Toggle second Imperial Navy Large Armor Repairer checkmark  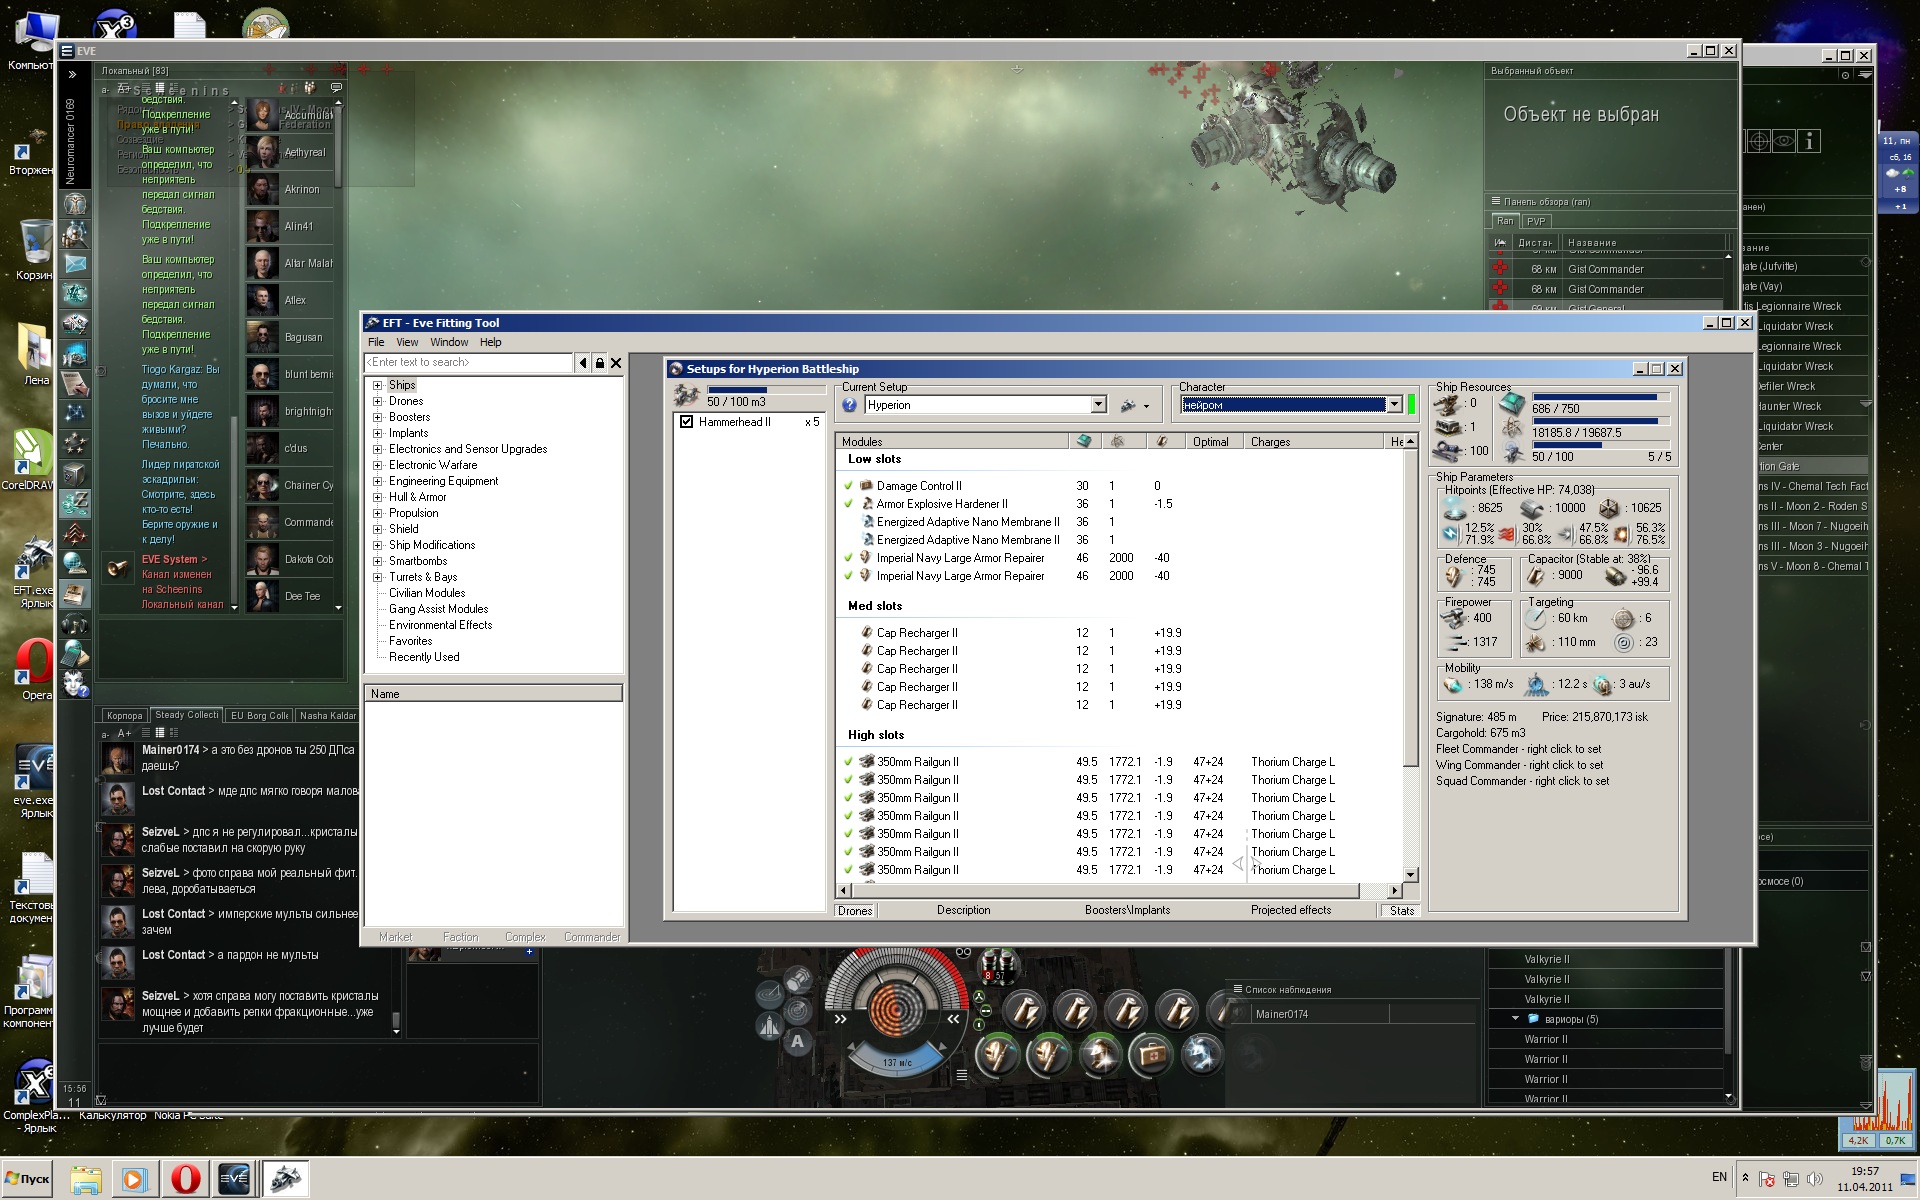click(849, 576)
